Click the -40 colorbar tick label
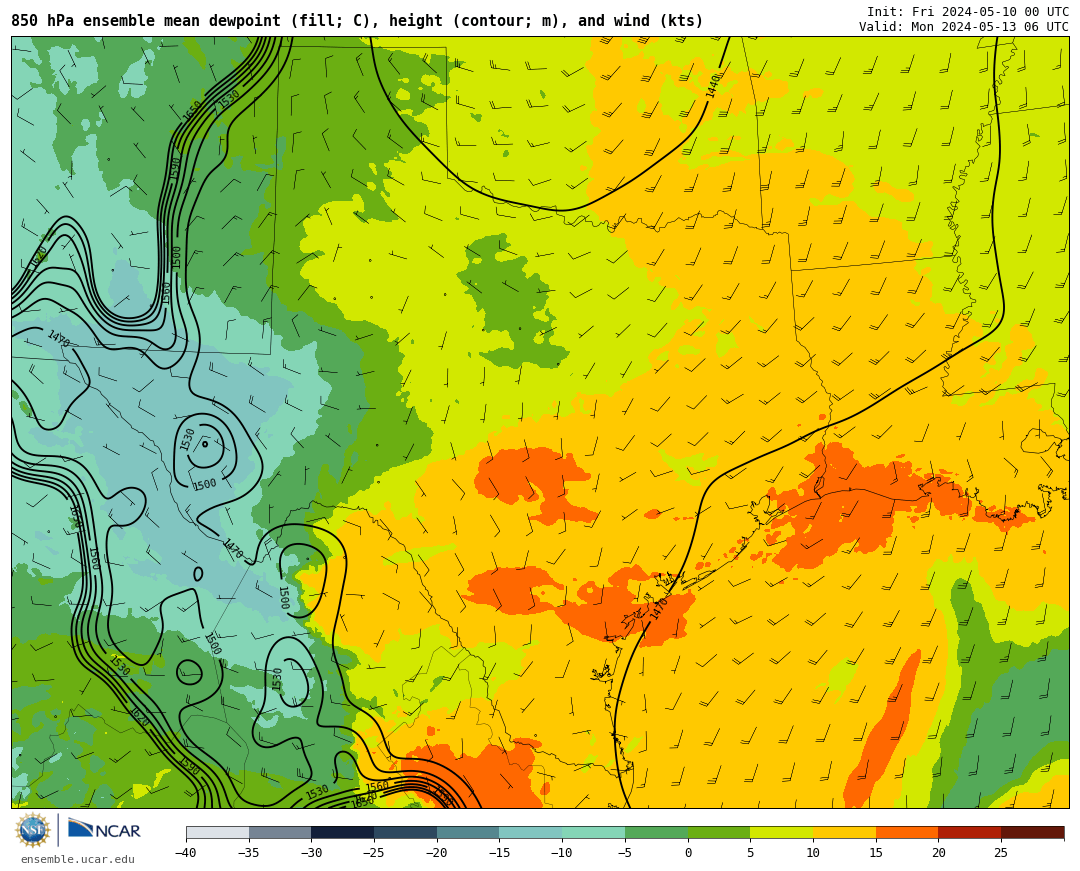The width and height of the screenshot is (1080, 871). tap(185, 852)
